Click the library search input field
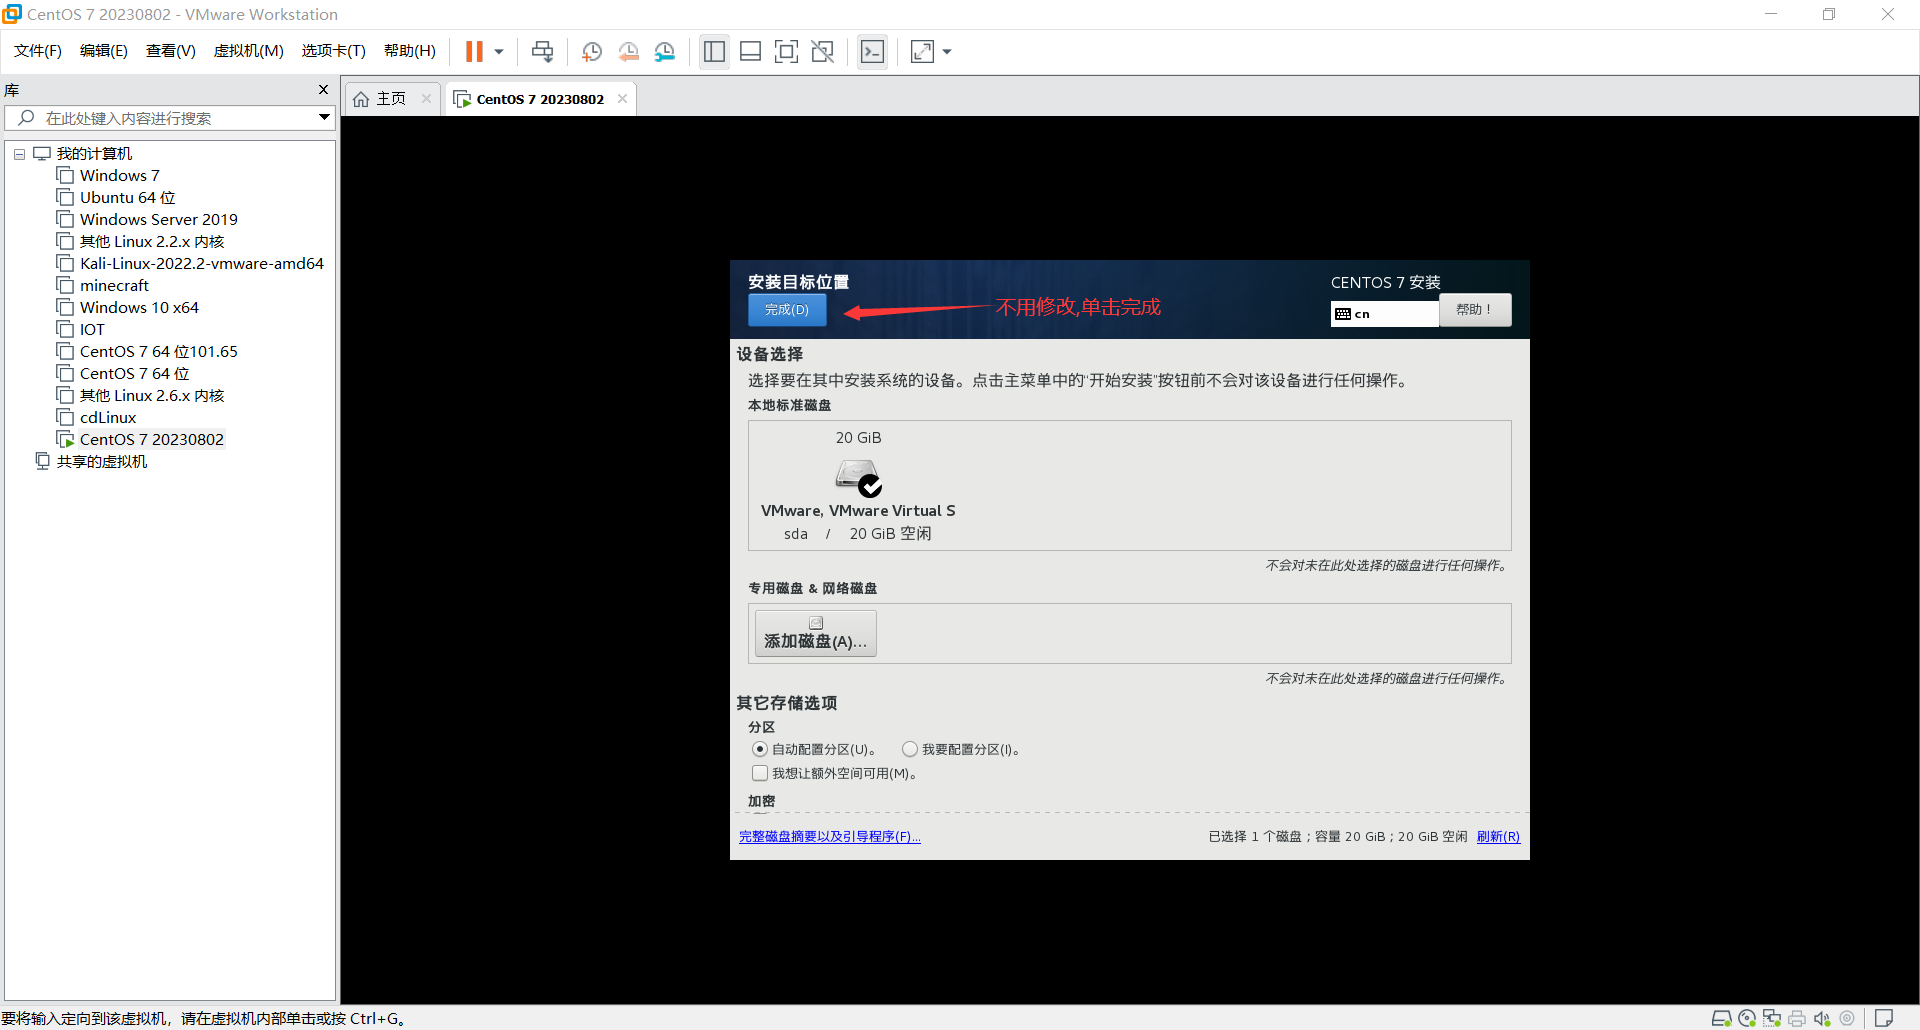The height and width of the screenshot is (1030, 1920). pos(170,118)
